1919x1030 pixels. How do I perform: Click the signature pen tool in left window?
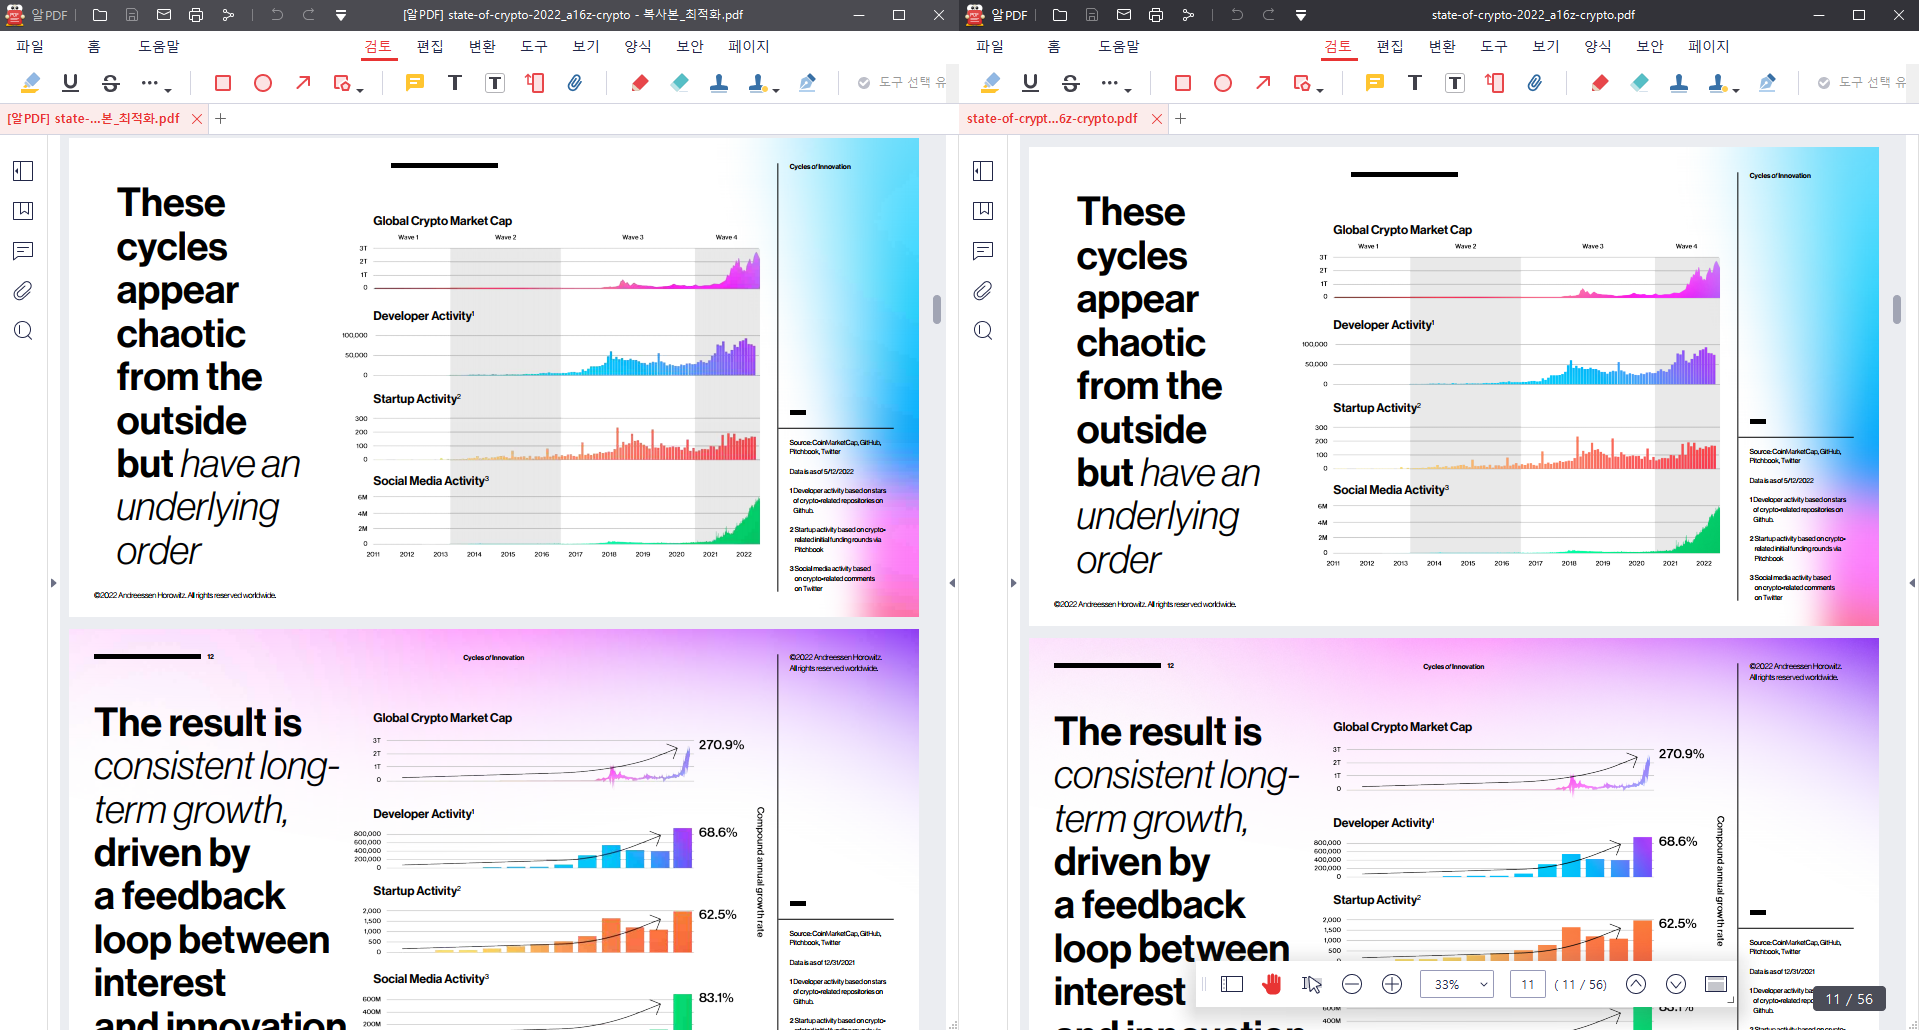click(x=807, y=83)
